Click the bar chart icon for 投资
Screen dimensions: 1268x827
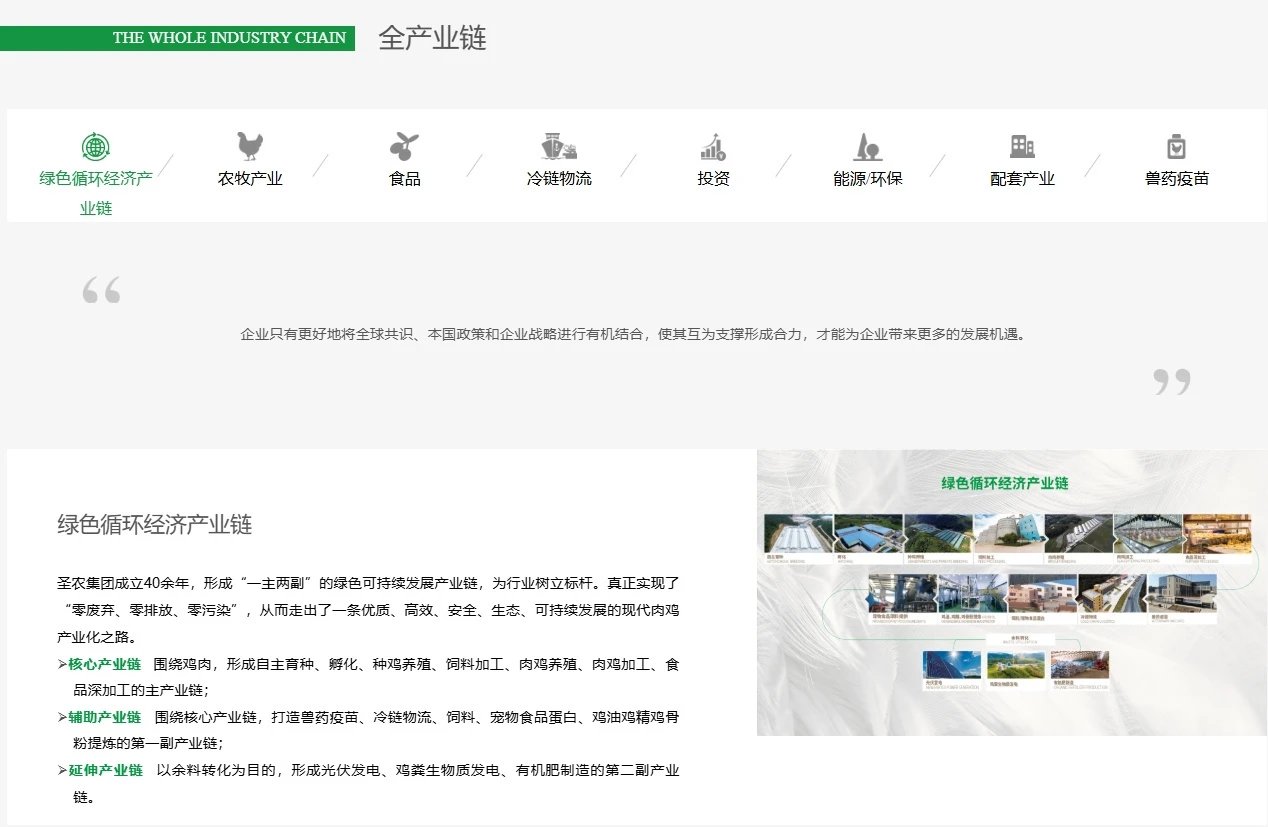(713, 147)
